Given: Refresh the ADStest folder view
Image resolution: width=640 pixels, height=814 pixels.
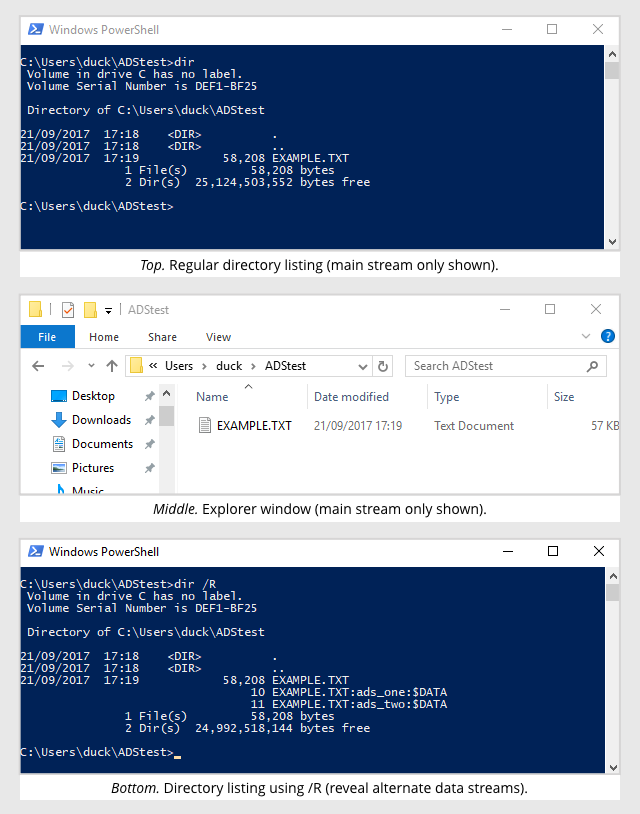Looking at the screenshot, I should [383, 367].
